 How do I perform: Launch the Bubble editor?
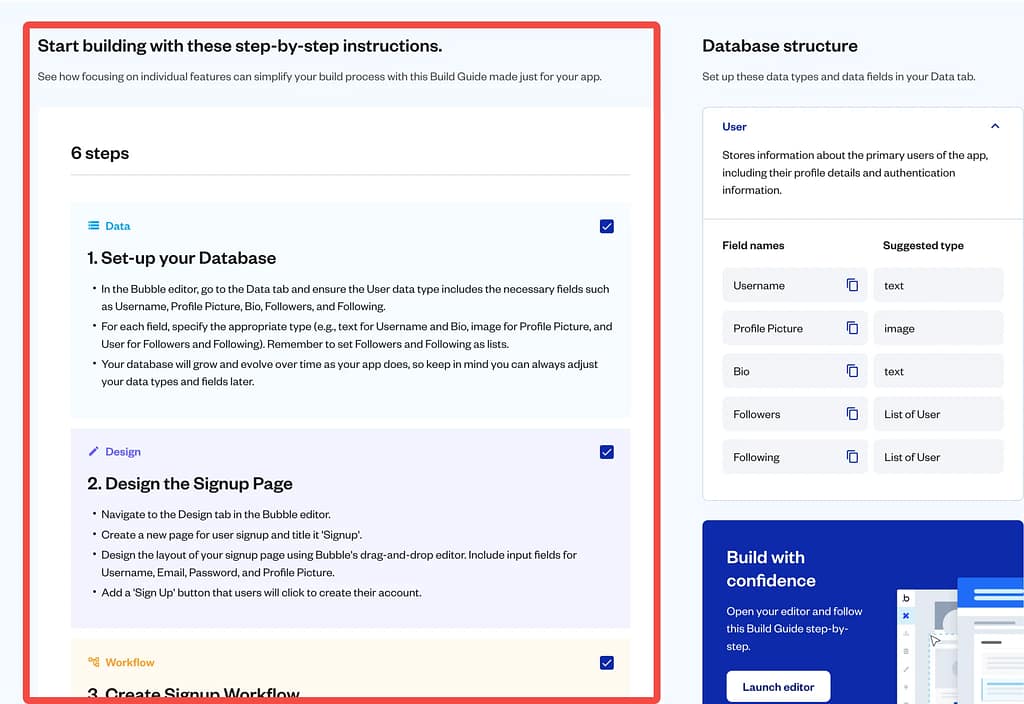pos(778,687)
